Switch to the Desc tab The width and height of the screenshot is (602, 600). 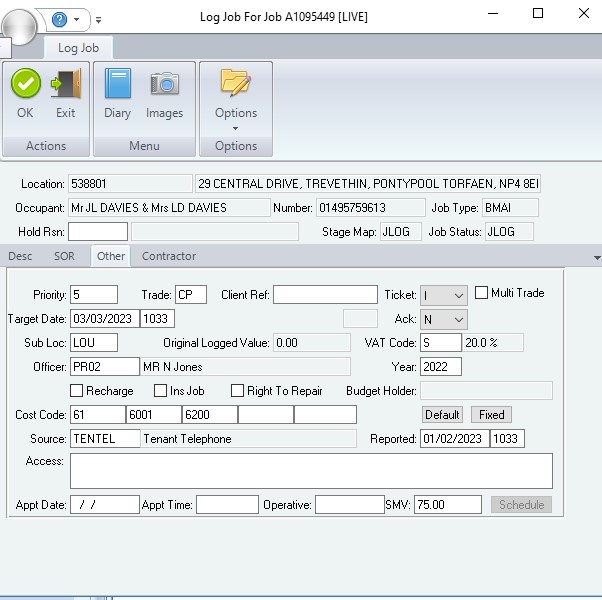coord(20,256)
